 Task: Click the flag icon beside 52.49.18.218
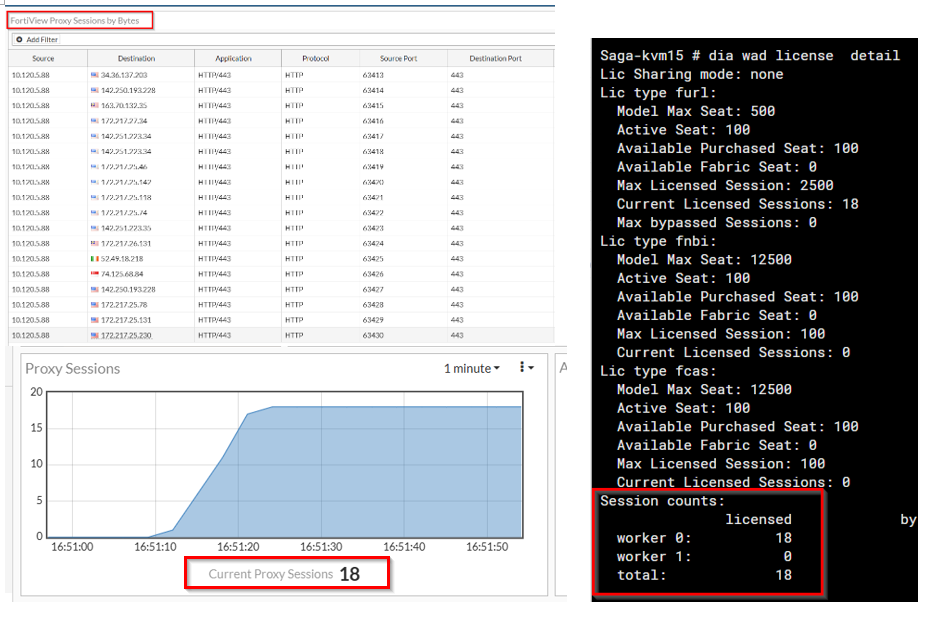click(x=95, y=259)
